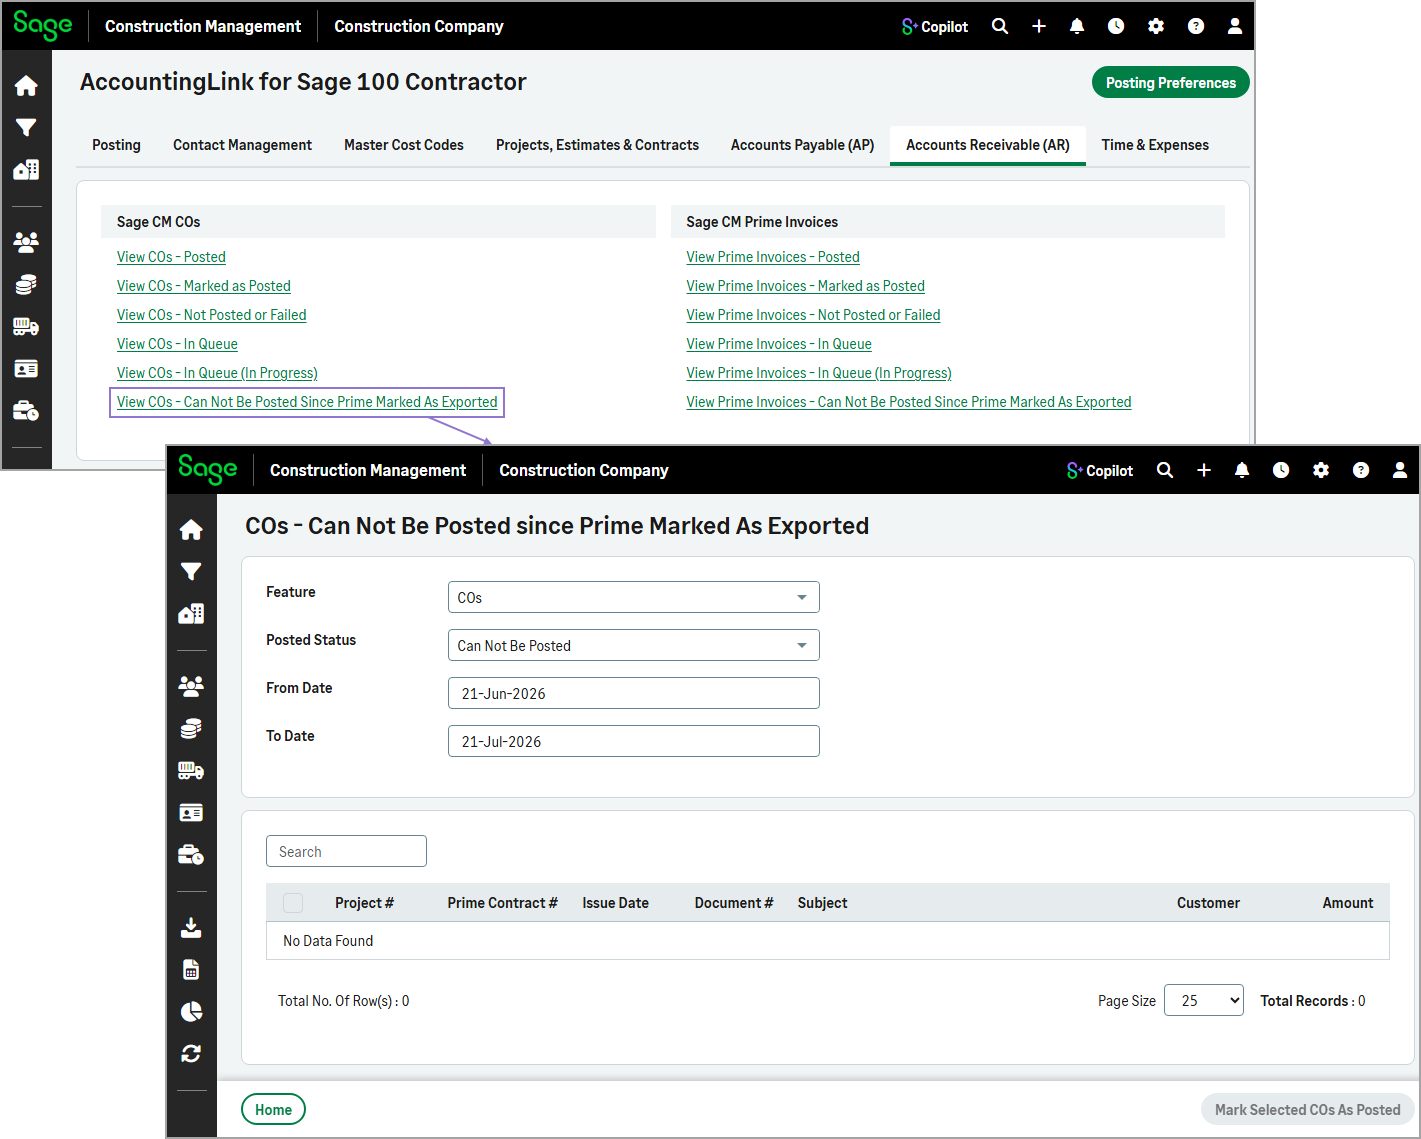Open notifications bell in back window header
1421x1139 pixels.
coord(1077,27)
